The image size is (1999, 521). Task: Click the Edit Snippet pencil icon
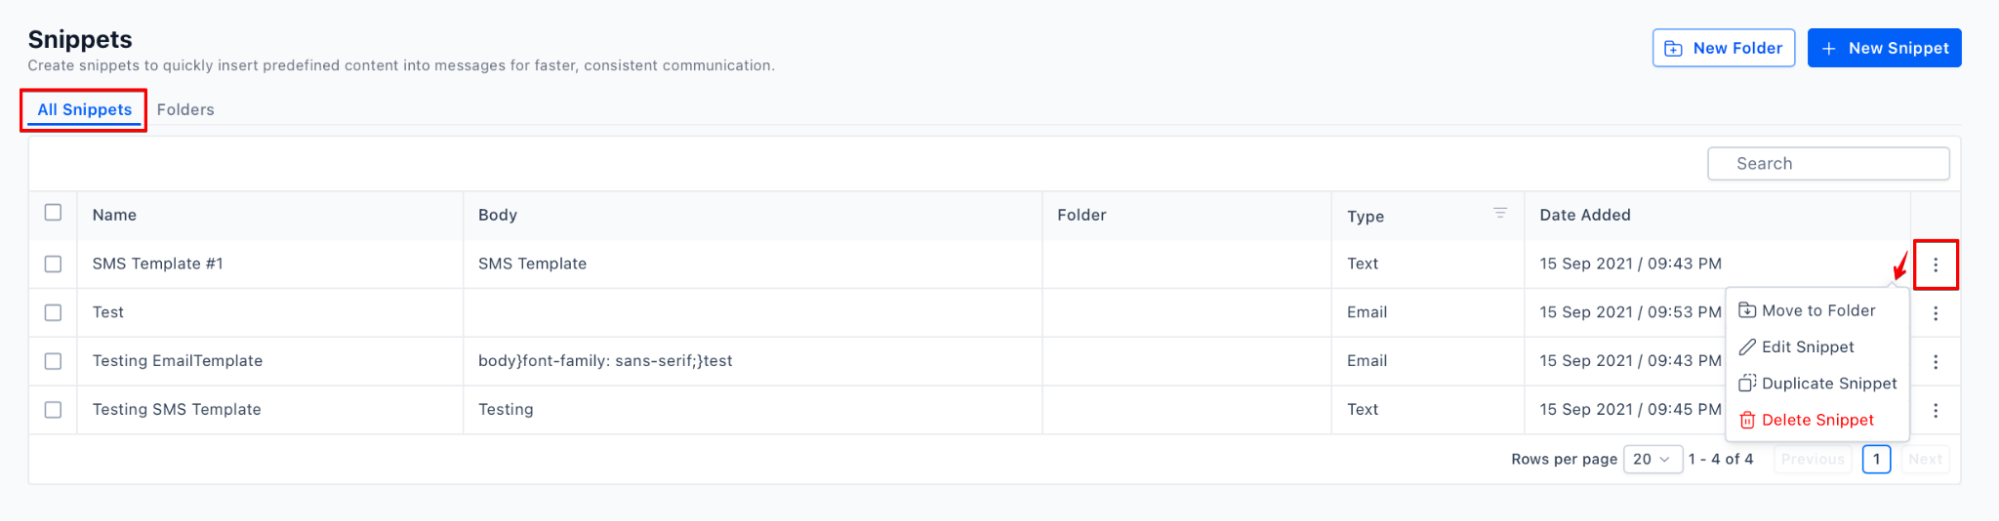[x=1747, y=347]
